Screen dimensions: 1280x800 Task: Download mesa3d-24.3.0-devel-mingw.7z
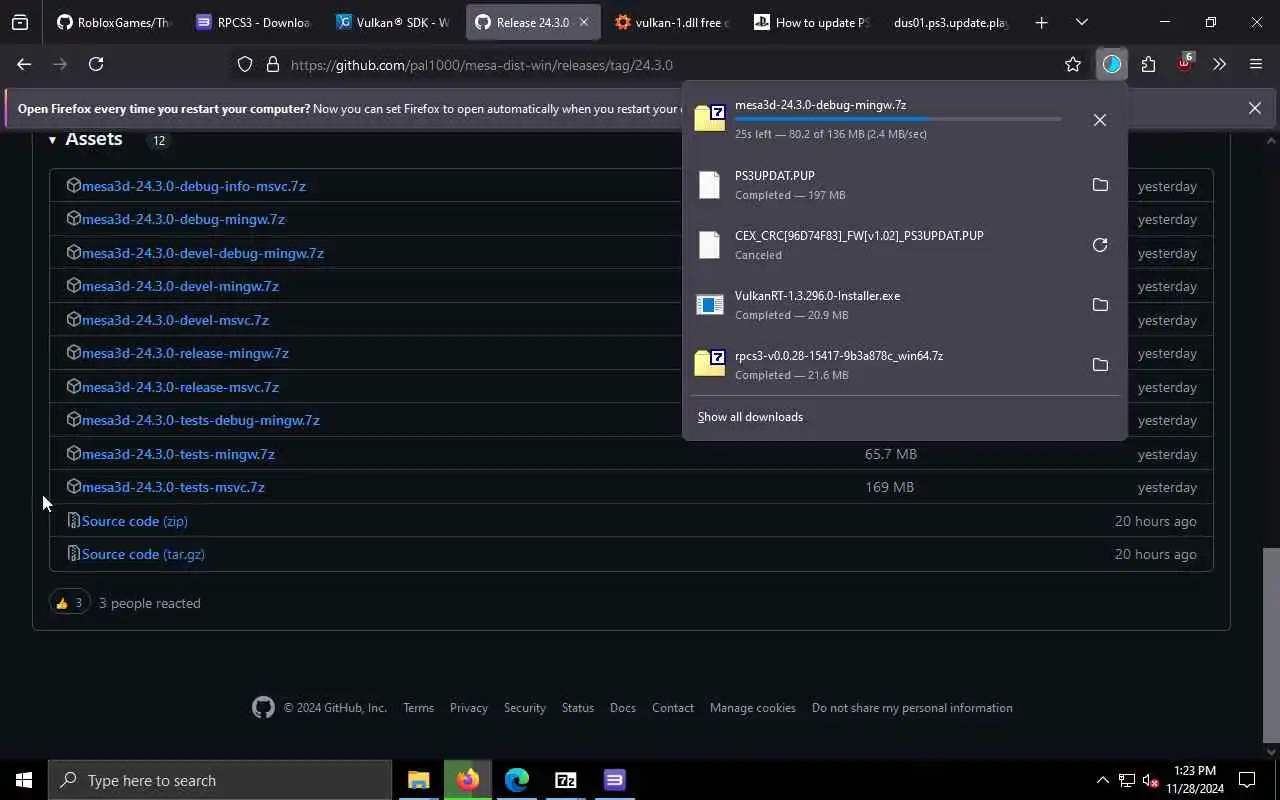pyautogui.click(x=180, y=286)
